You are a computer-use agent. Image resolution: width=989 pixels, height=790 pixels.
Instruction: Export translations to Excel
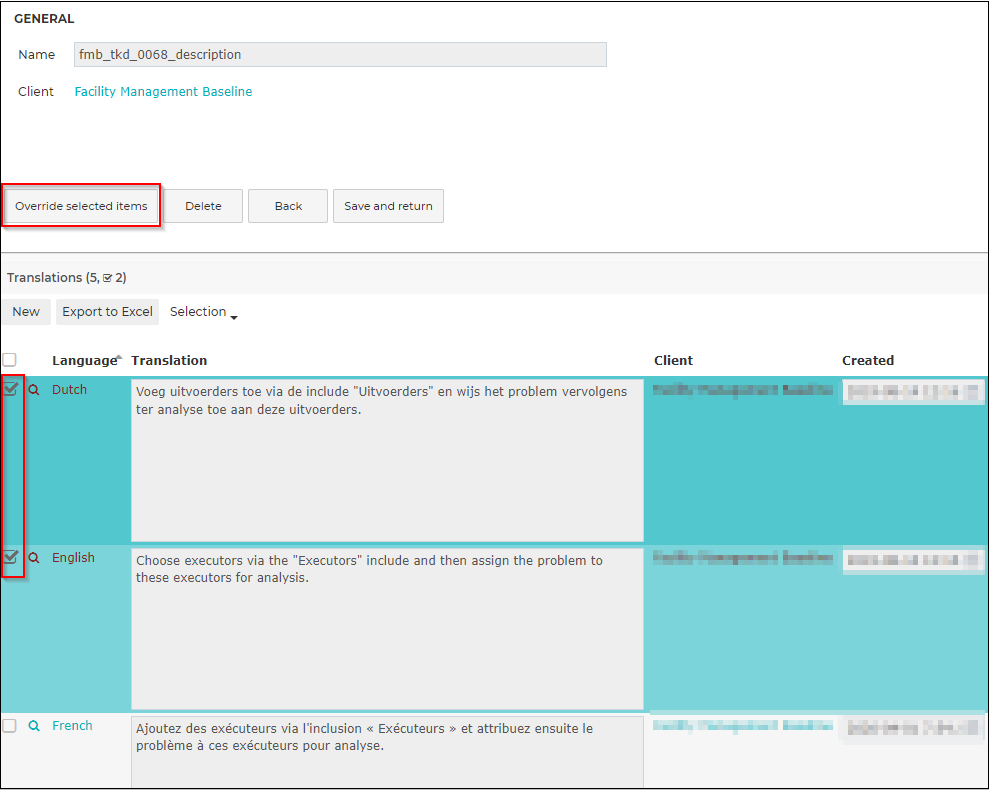point(107,312)
